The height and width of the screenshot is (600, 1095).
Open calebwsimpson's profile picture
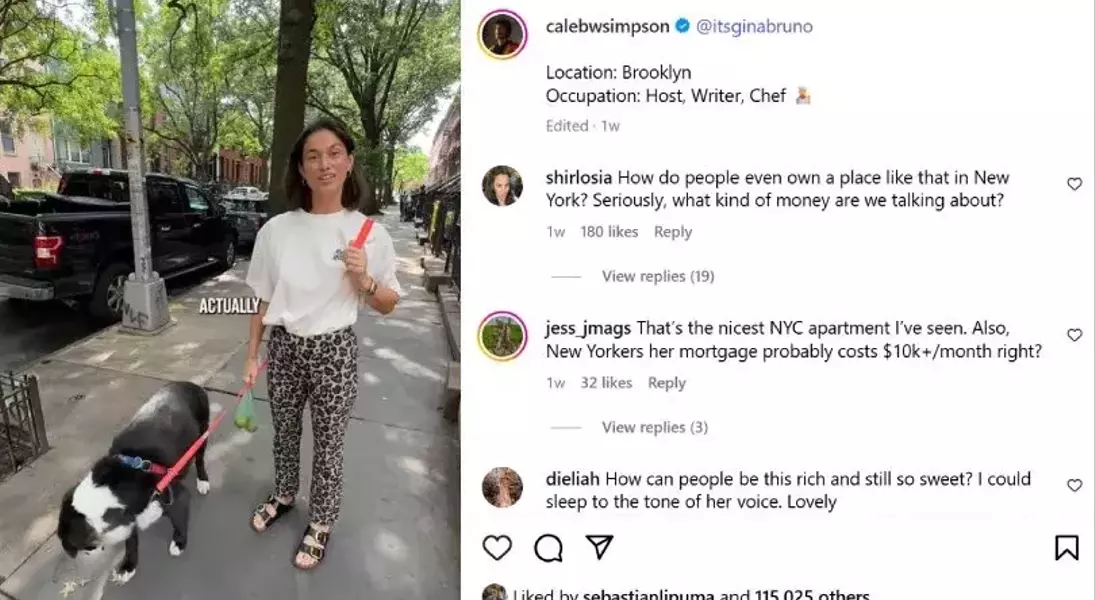click(502, 34)
